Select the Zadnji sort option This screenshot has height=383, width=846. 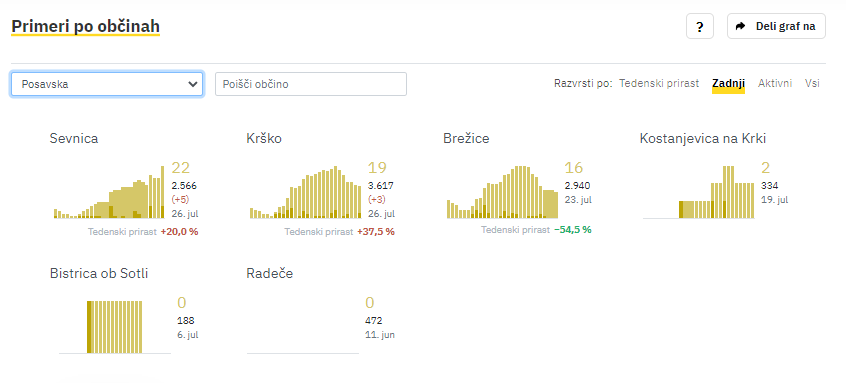728,83
